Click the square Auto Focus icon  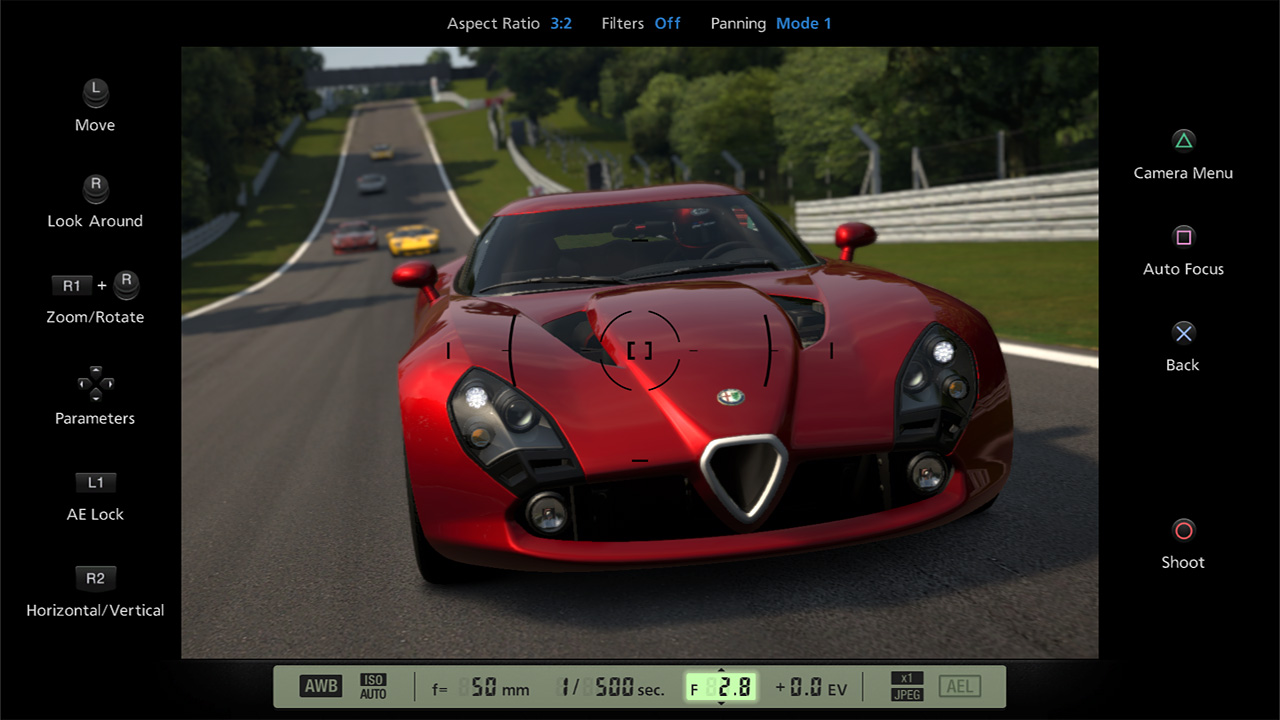(x=1183, y=237)
